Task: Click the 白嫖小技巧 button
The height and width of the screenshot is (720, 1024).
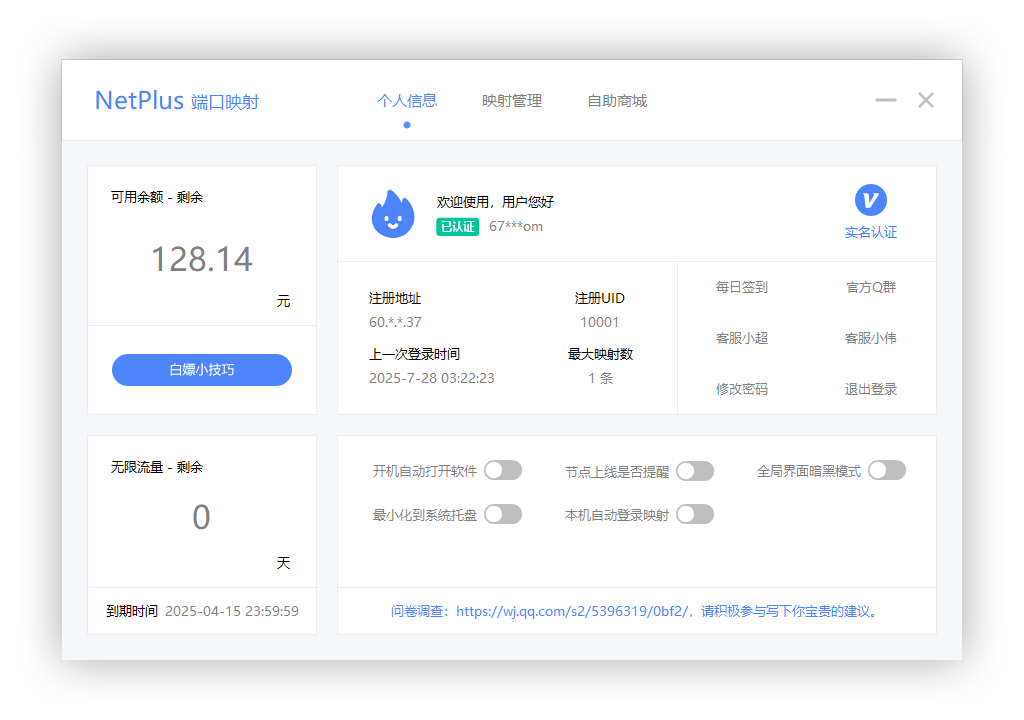Action: [202, 370]
